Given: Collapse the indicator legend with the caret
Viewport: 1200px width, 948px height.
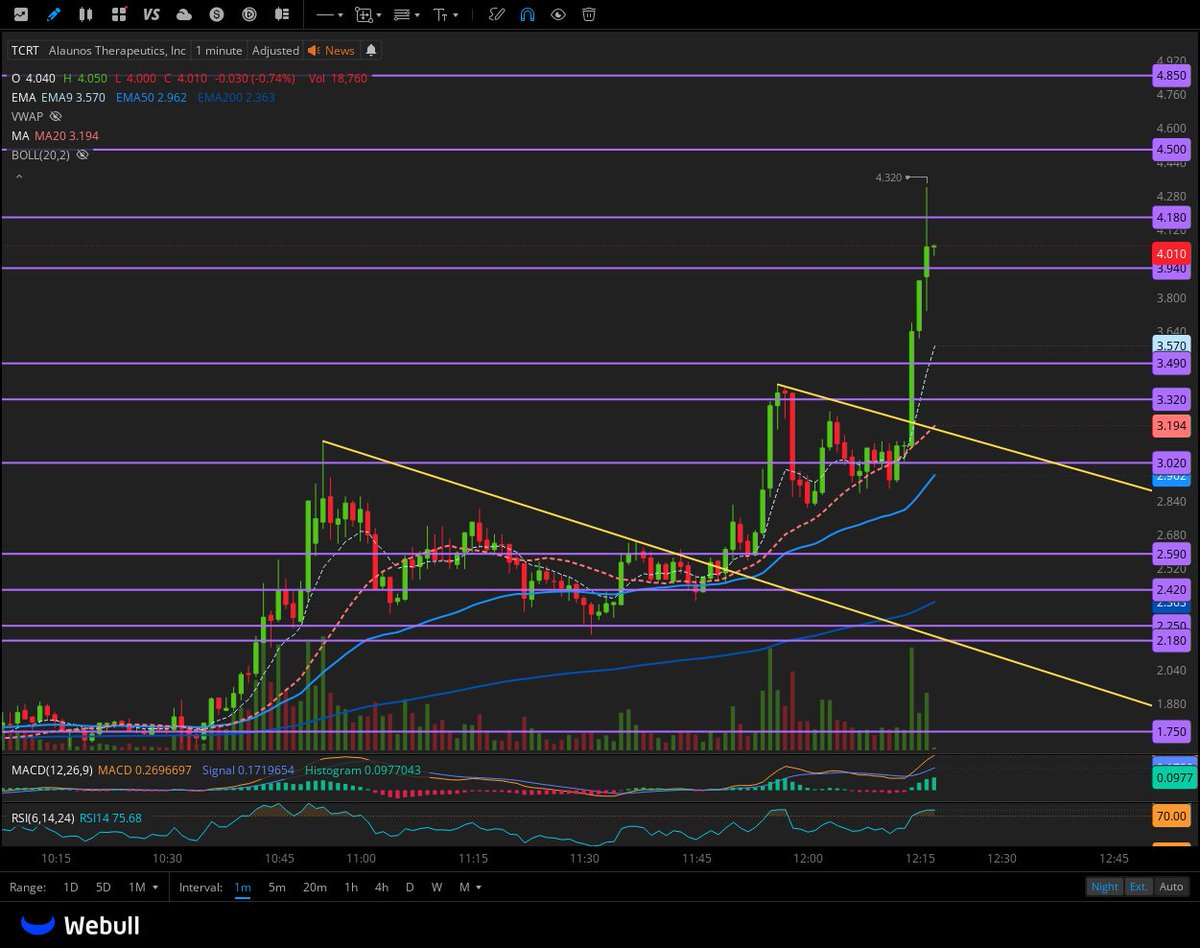Looking at the screenshot, I should pyautogui.click(x=17, y=177).
